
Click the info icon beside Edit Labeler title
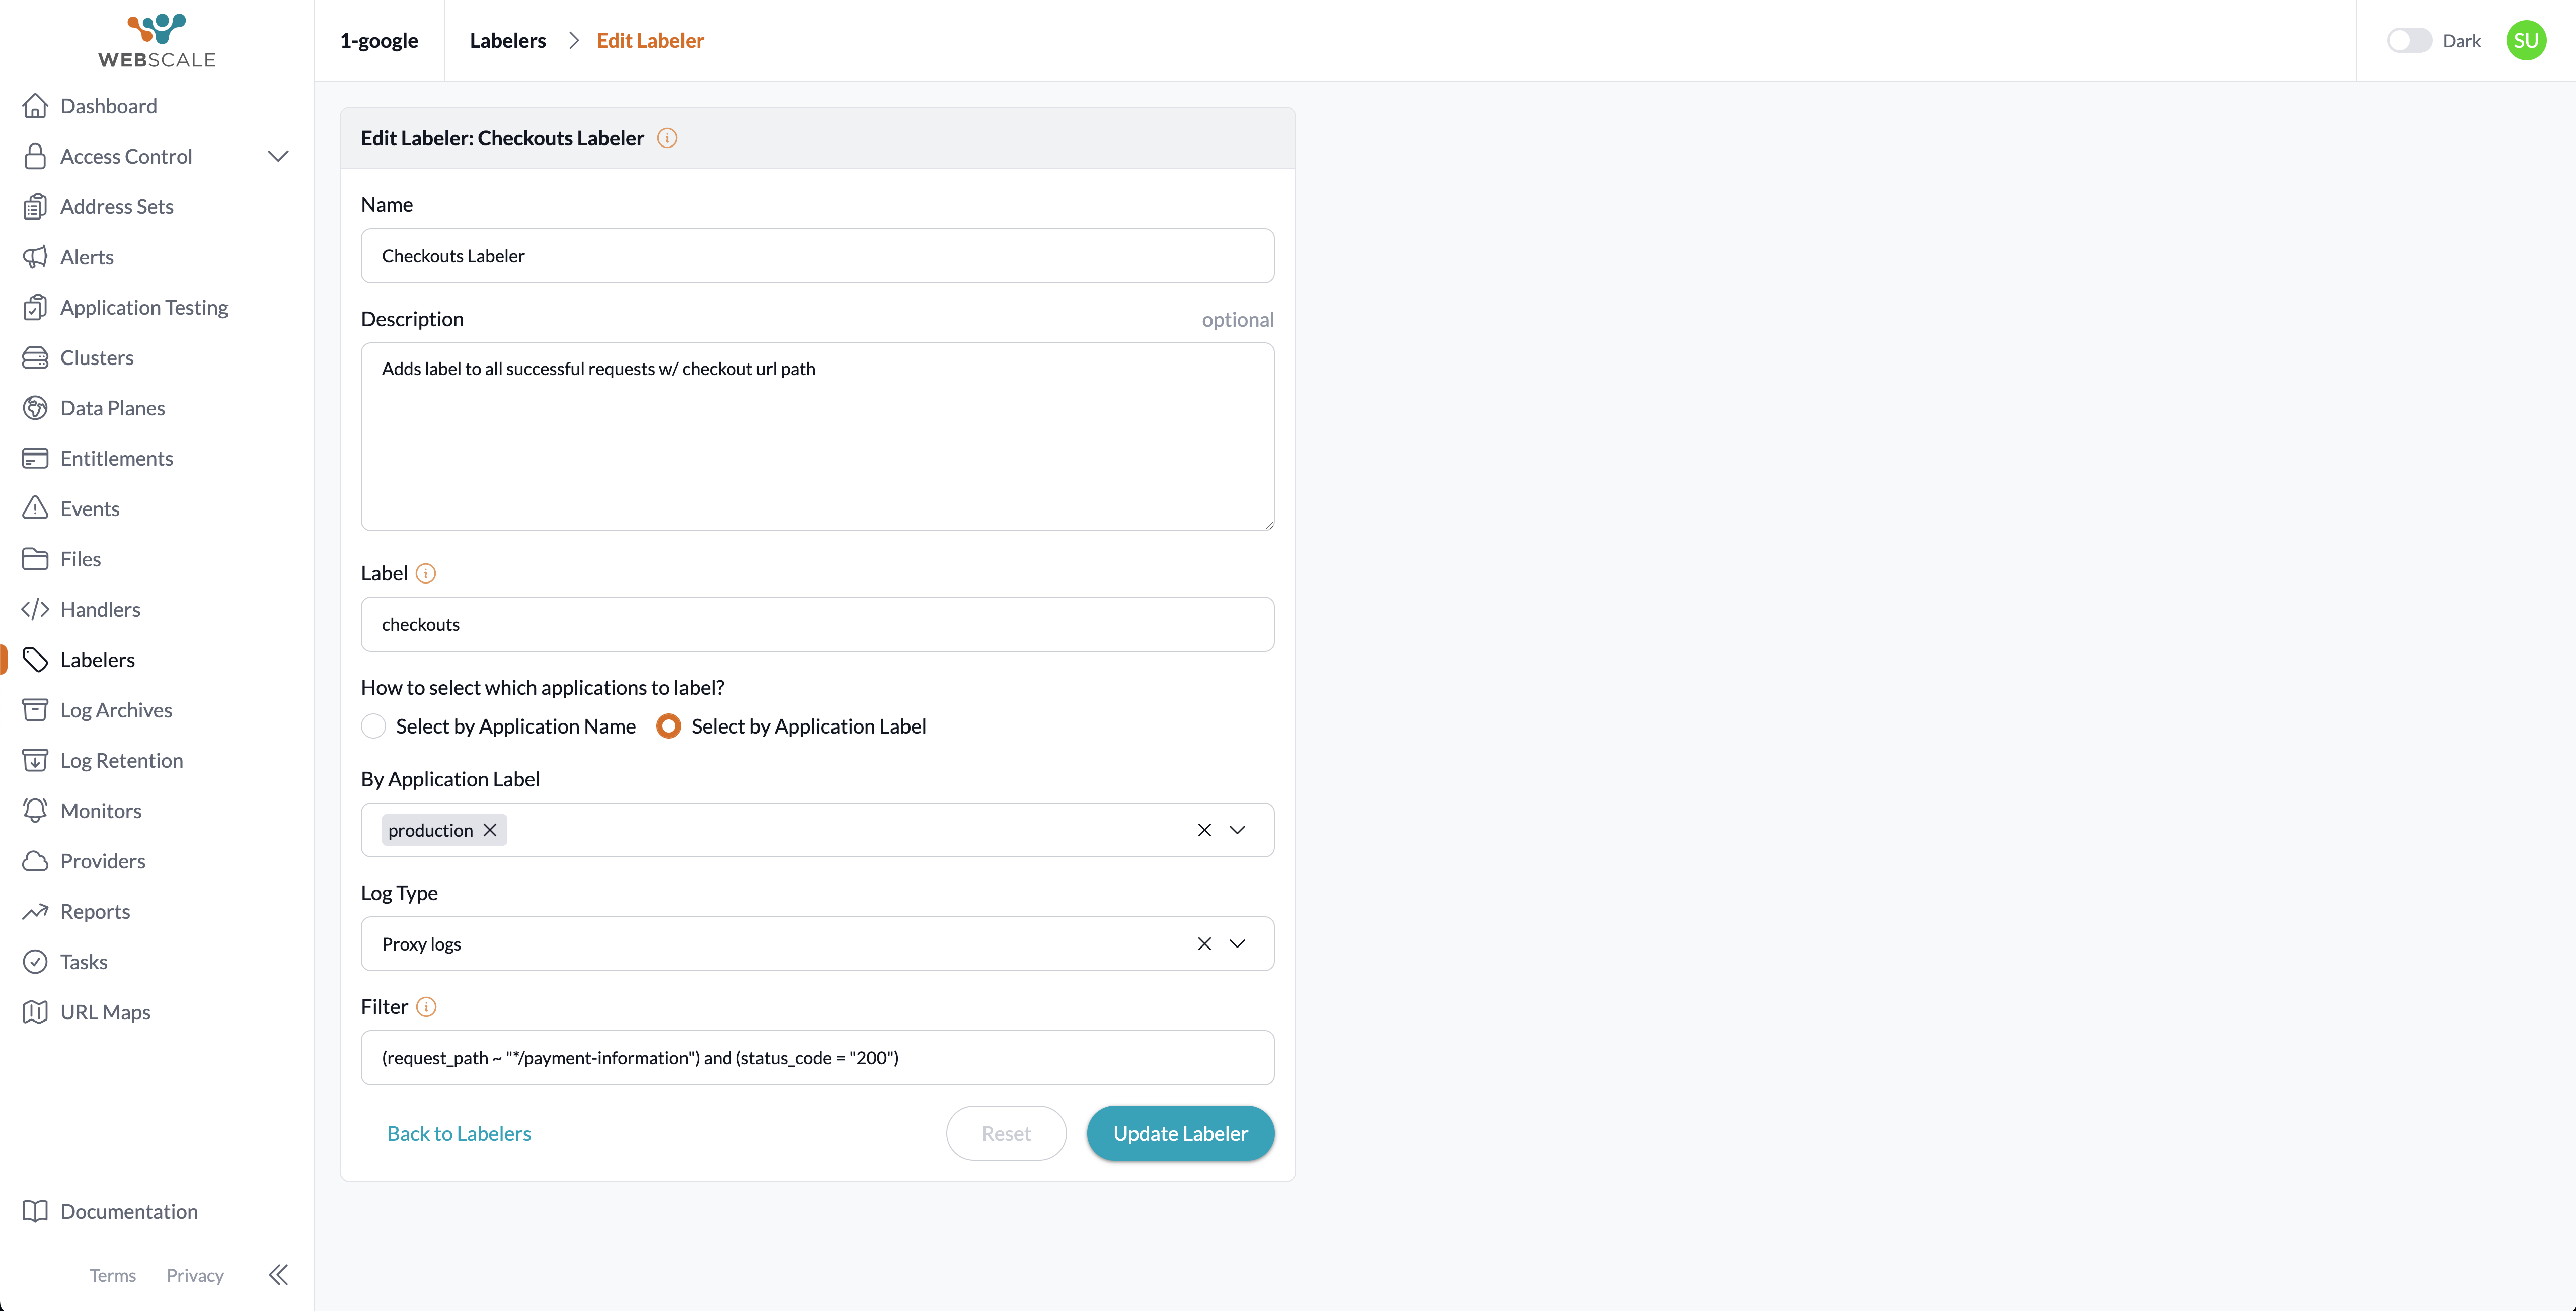pos(667,138)
